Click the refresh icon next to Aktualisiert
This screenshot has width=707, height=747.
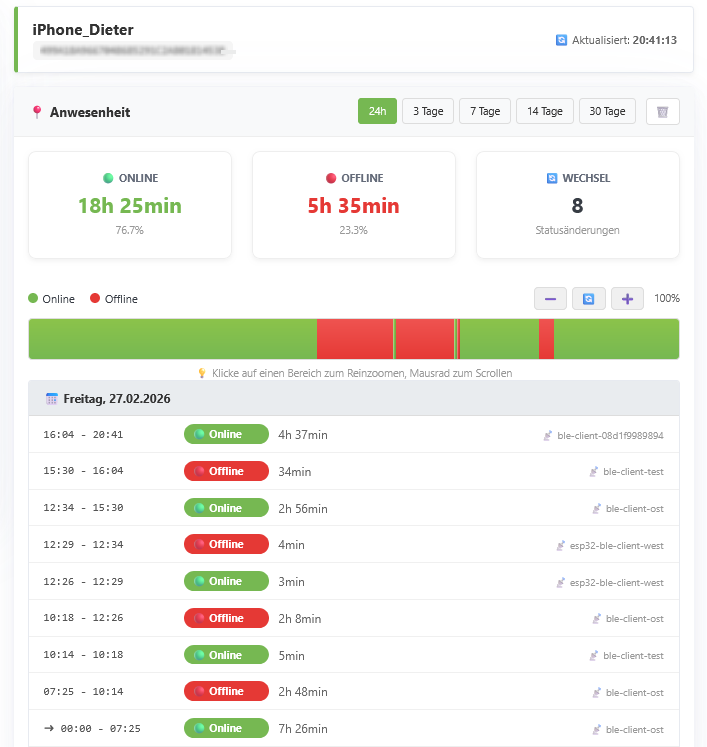[x=561, y=40]
